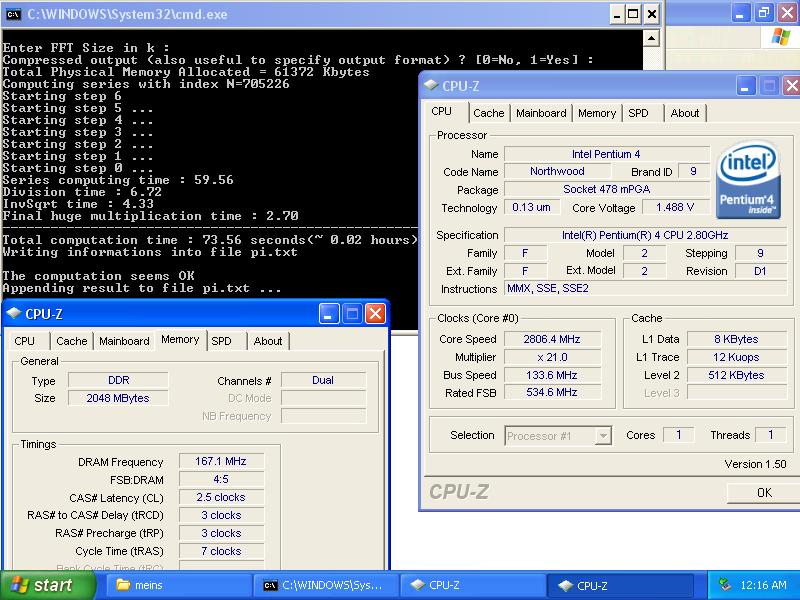Open the Windows Start menu
Viewport: 800px width, 600px height.
(x=47, y=585)
